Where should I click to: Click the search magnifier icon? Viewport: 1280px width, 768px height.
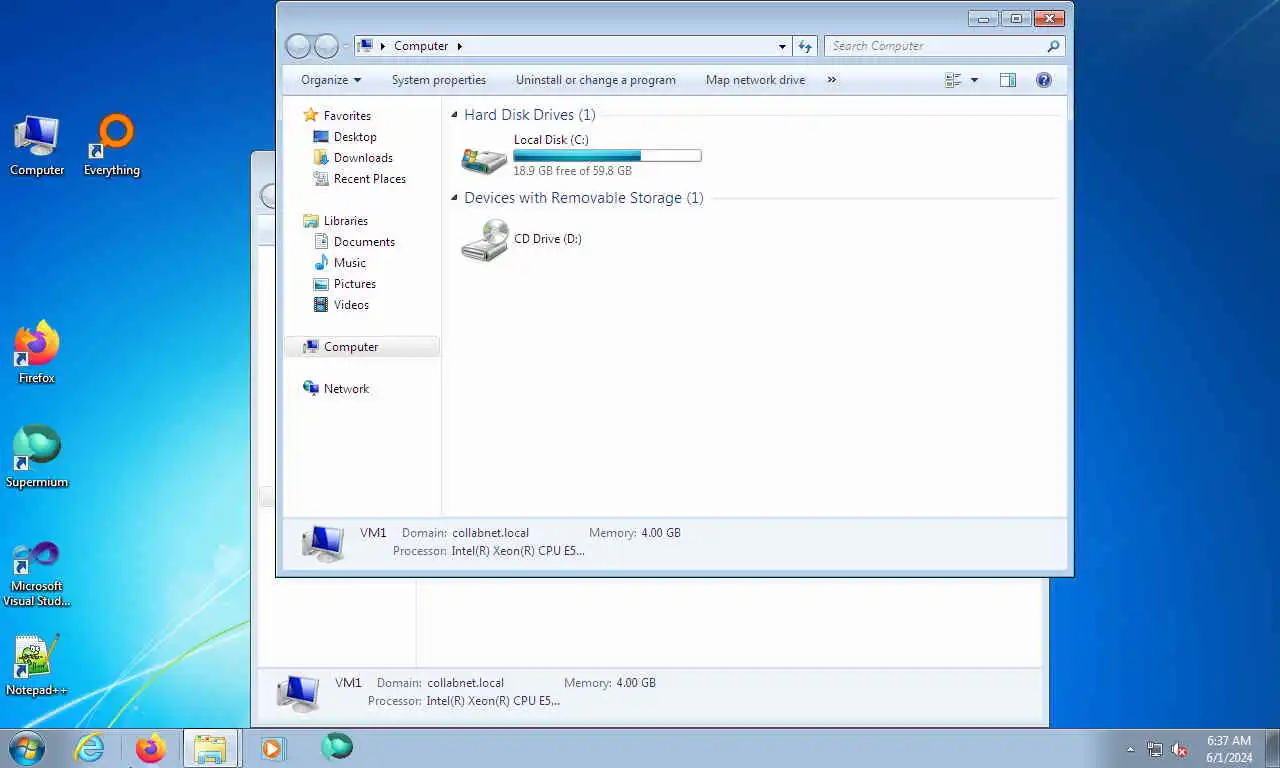click(1053, 46)
